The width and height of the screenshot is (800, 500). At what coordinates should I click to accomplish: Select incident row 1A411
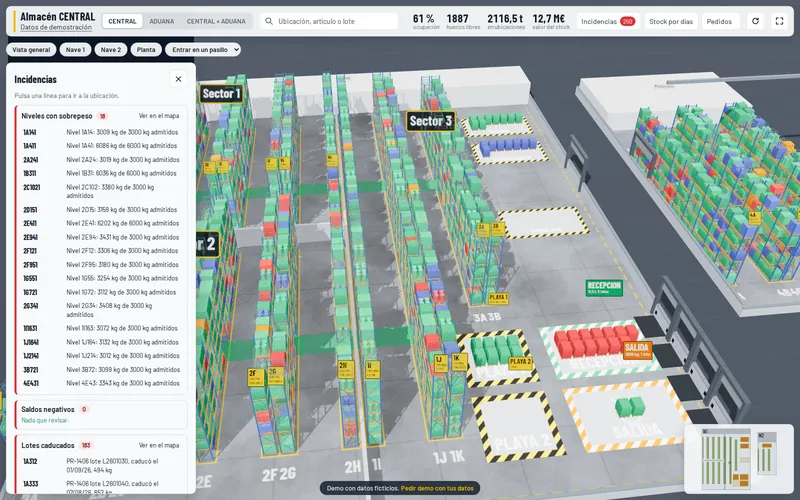click(x=101, y=146)
